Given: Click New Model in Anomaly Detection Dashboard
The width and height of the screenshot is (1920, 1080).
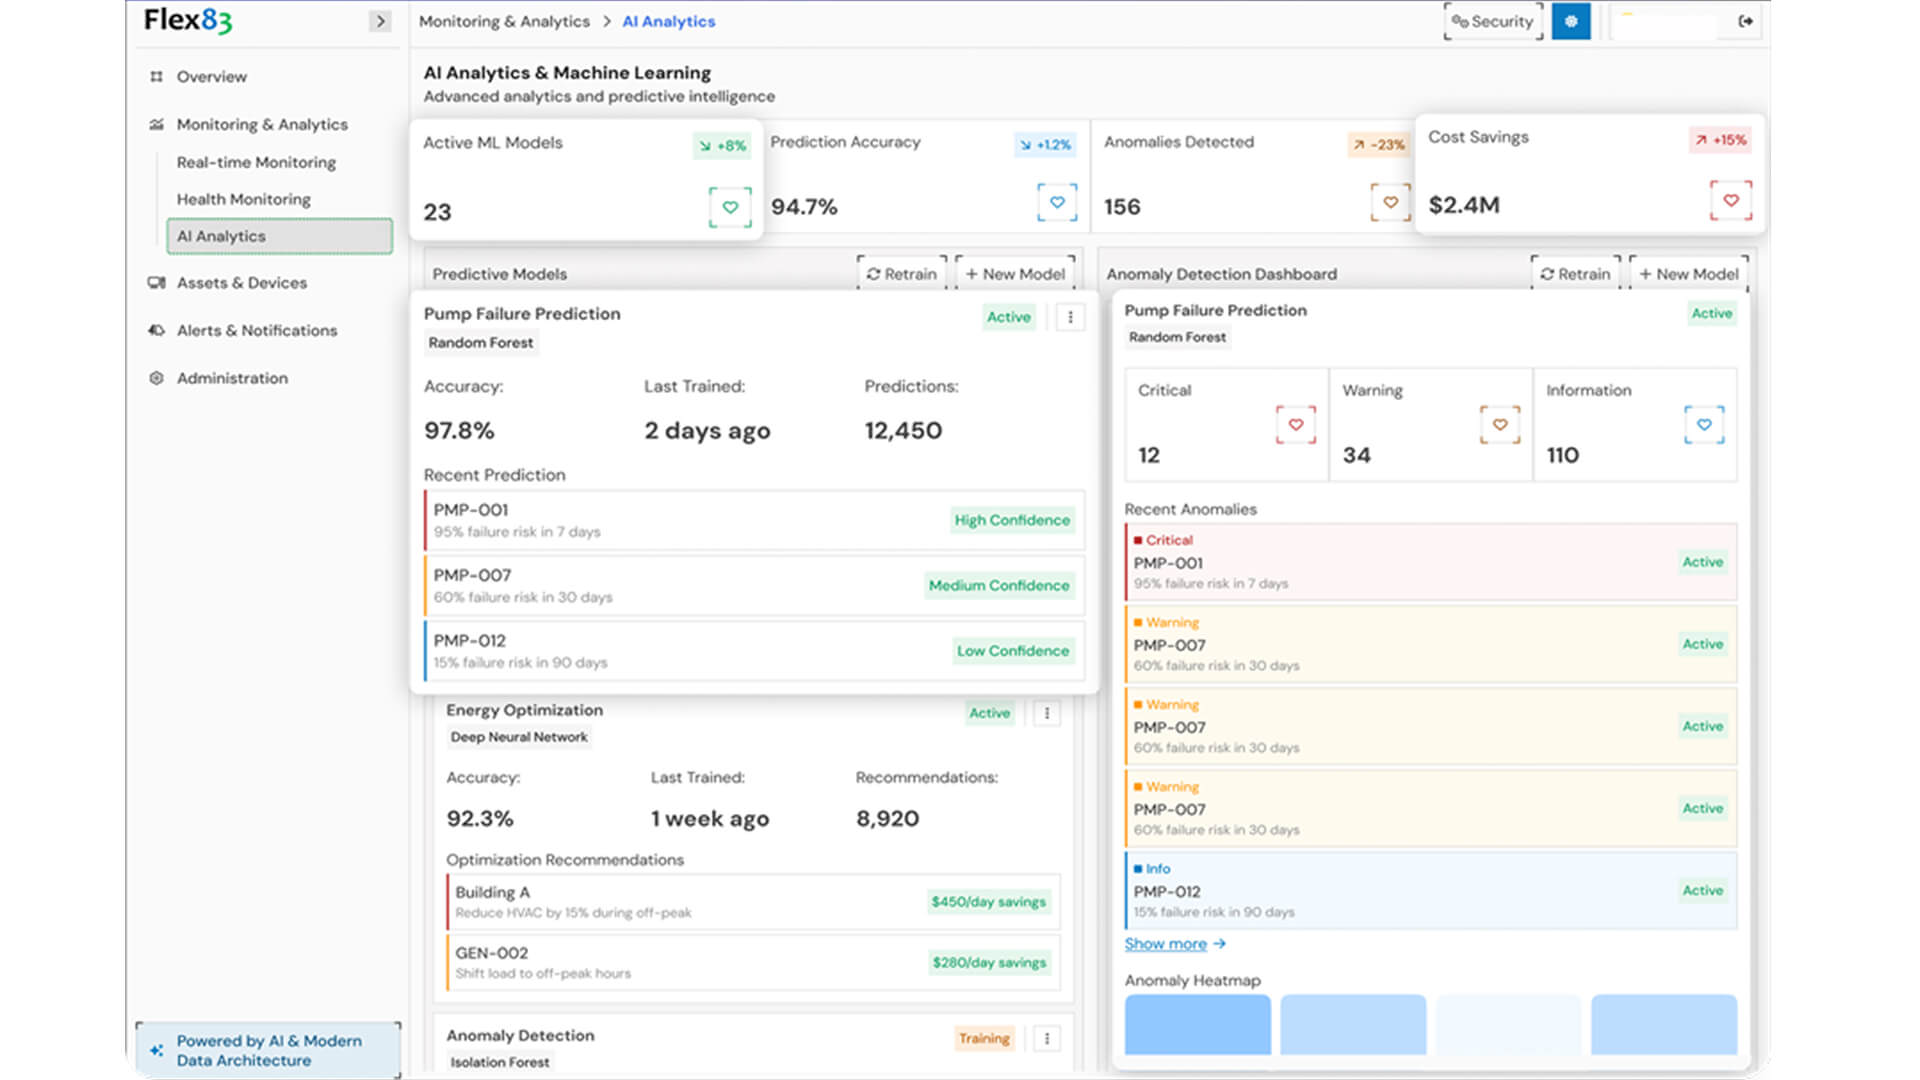Looking at the screenshot, I should coord(1688,274).
